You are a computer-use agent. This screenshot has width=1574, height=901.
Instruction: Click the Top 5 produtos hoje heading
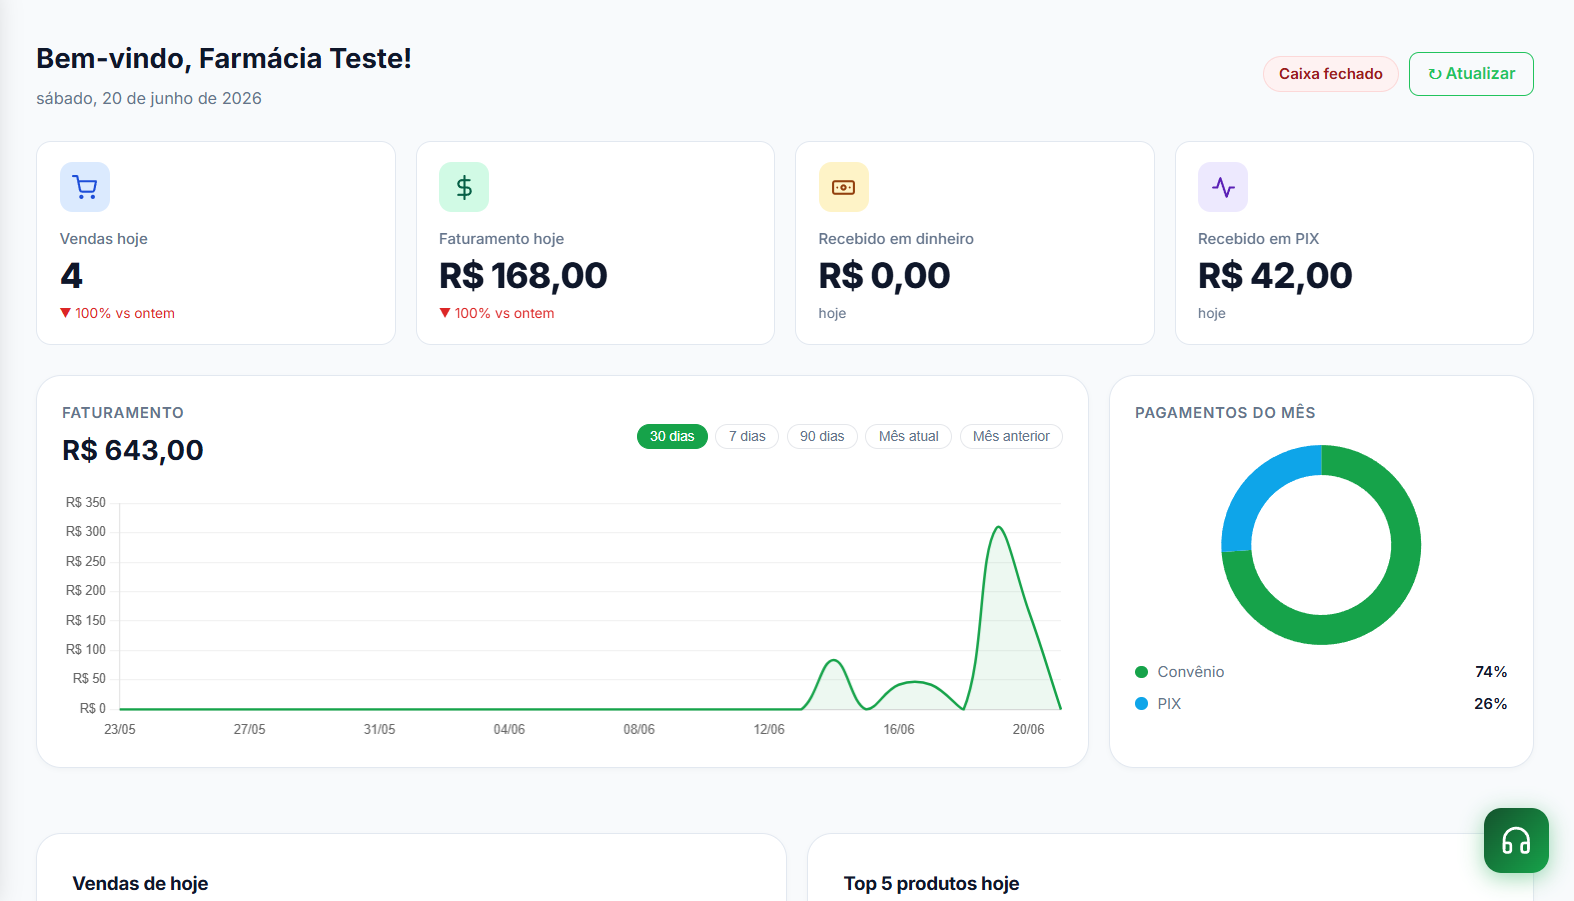point(931,884)
